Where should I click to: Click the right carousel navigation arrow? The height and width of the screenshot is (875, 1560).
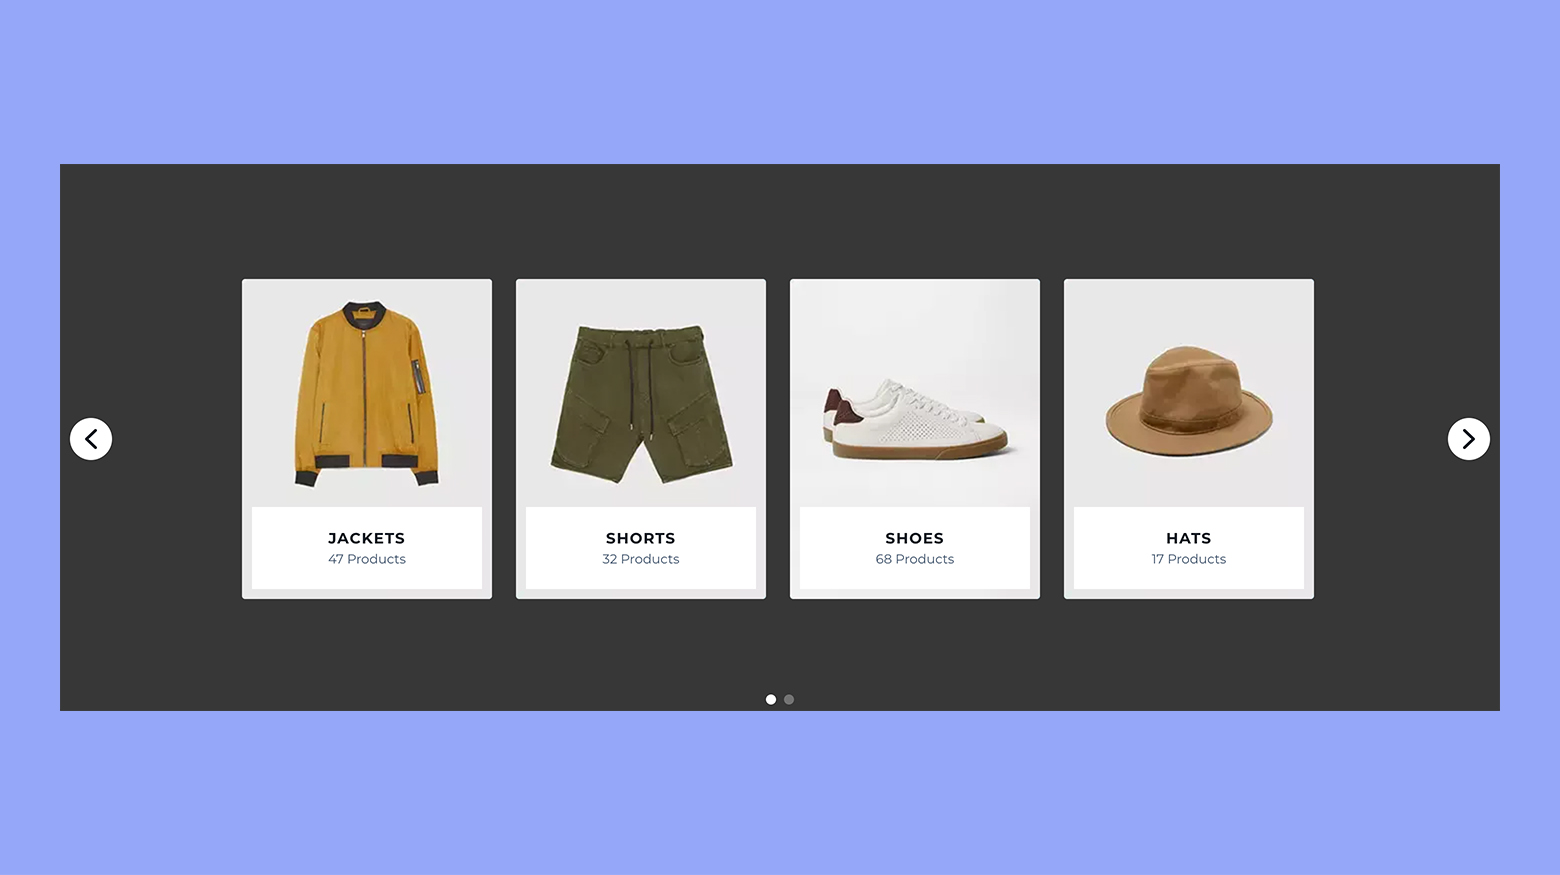(1469, 438)
